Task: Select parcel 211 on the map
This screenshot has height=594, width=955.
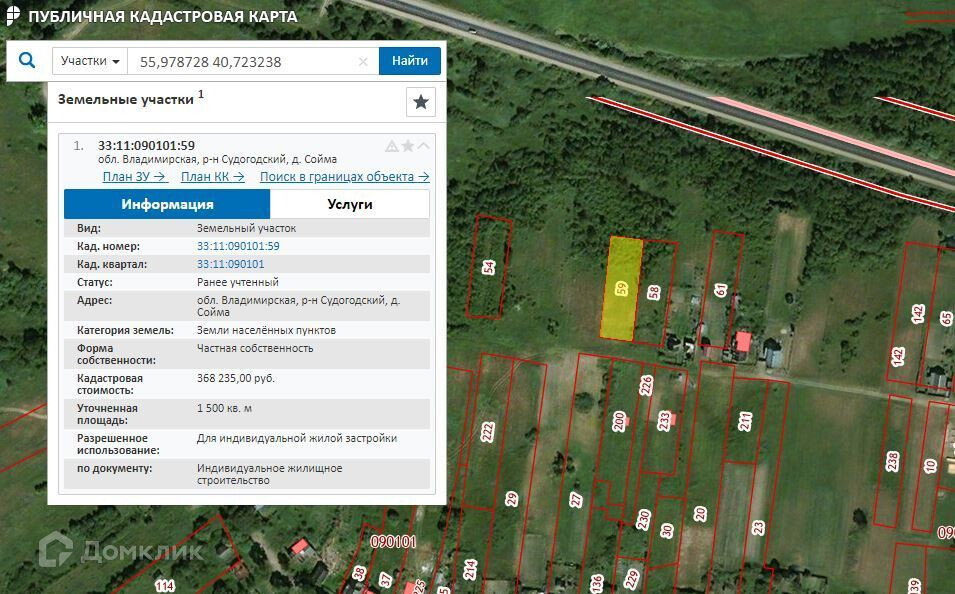Action: point(746,421)
